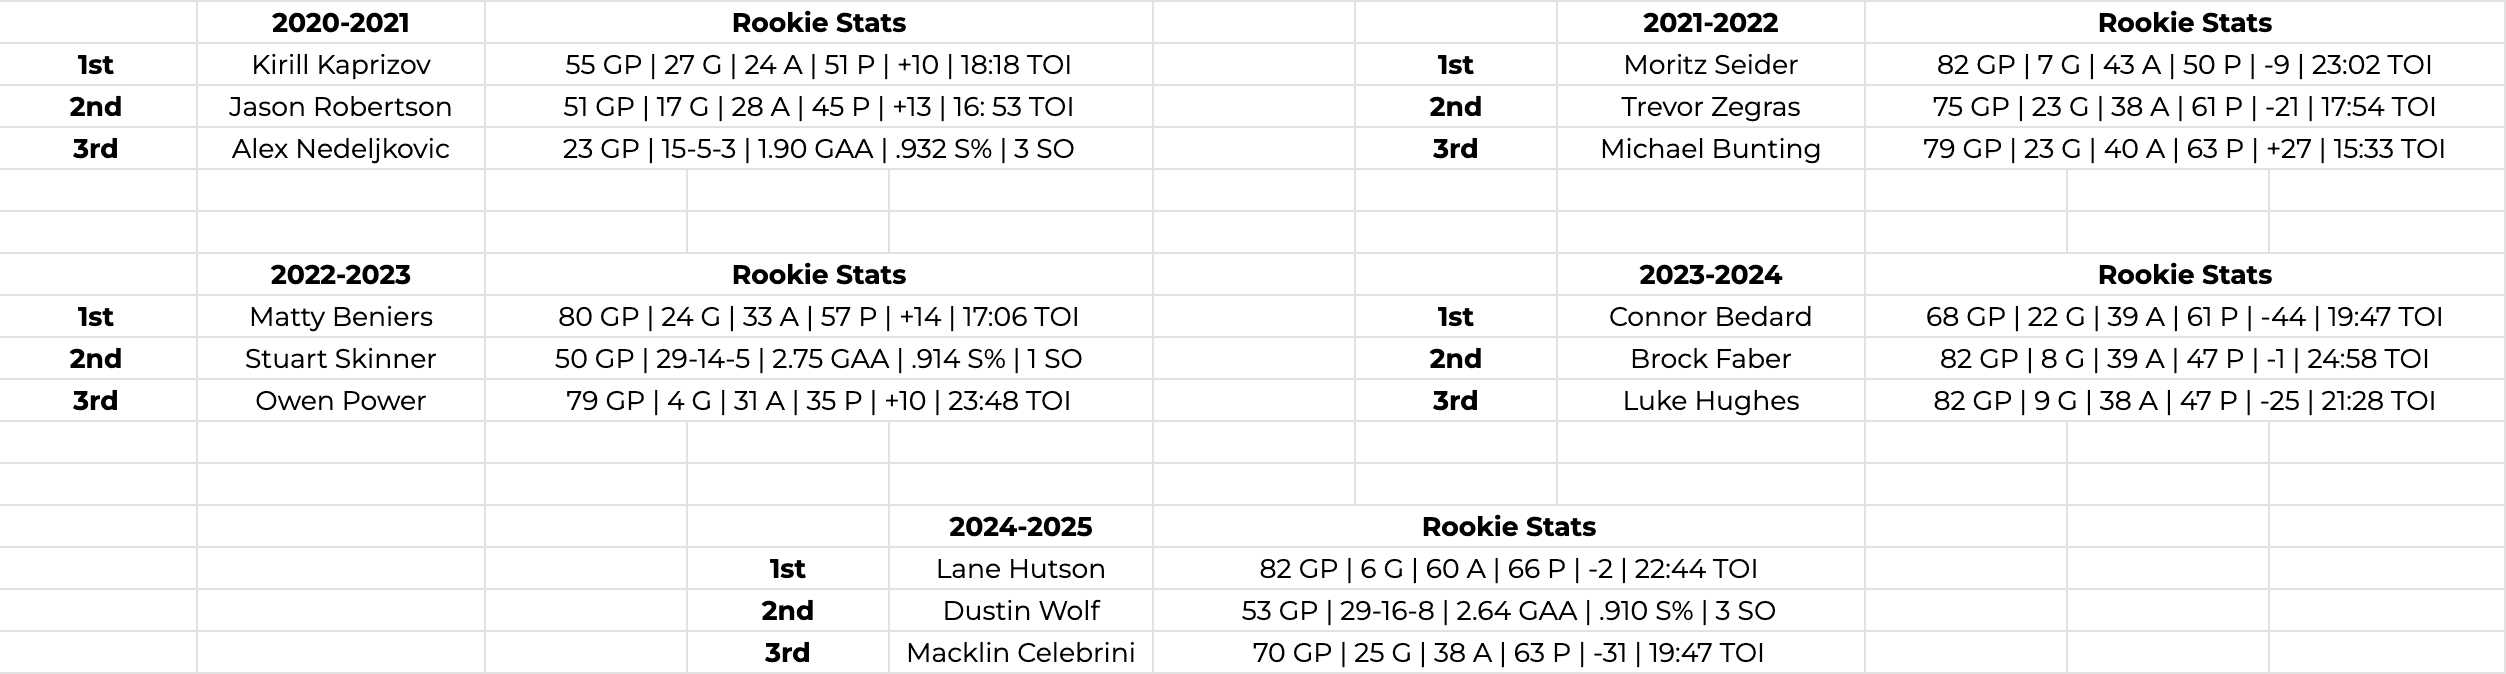Select the Lane Hutson cell
This screenshot has height=674, width=2506.
(1020, 569)
